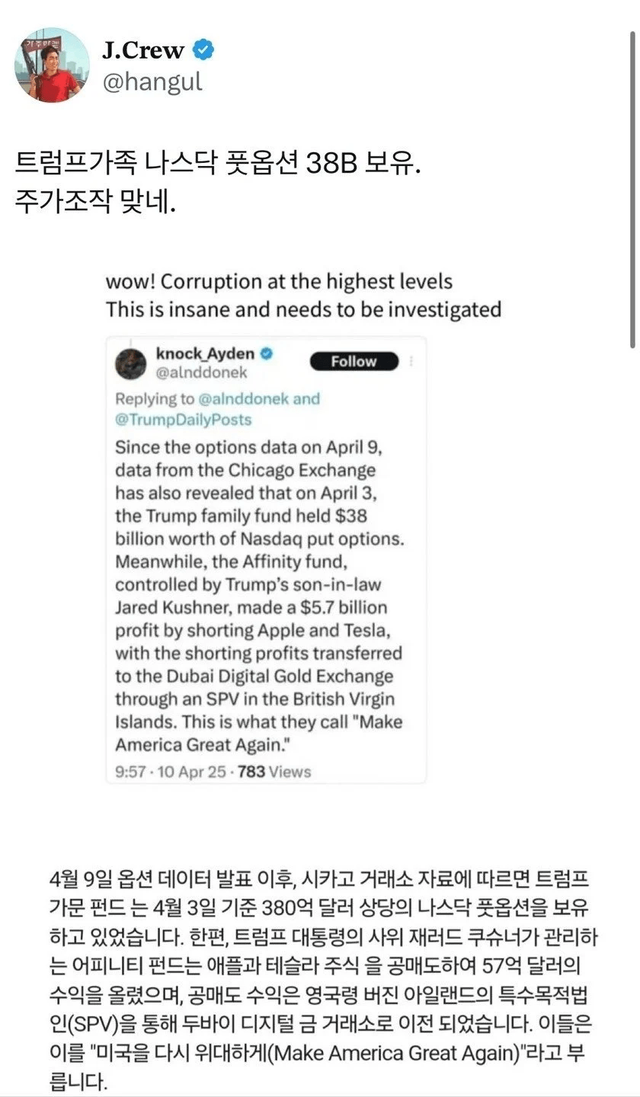Click knock_Ayden's verified checkmark badge

(268, 353)
